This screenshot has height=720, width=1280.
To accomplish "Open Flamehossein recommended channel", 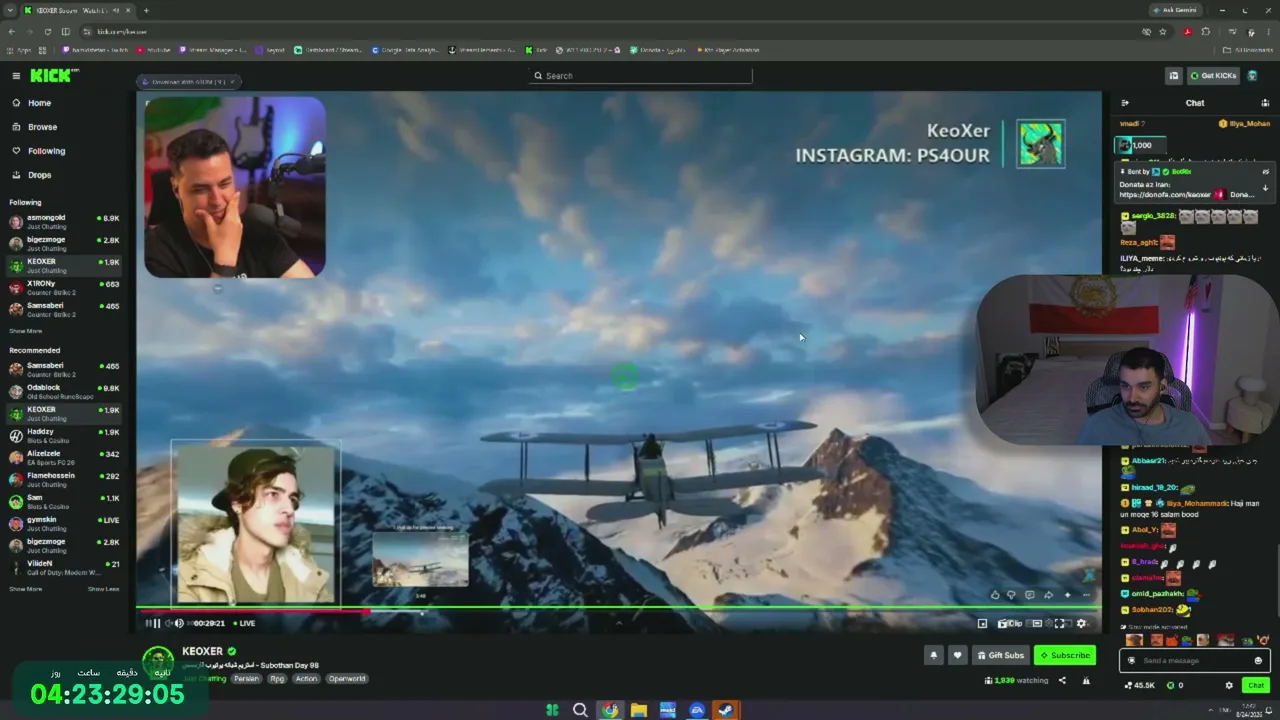I will coord(64,479).
